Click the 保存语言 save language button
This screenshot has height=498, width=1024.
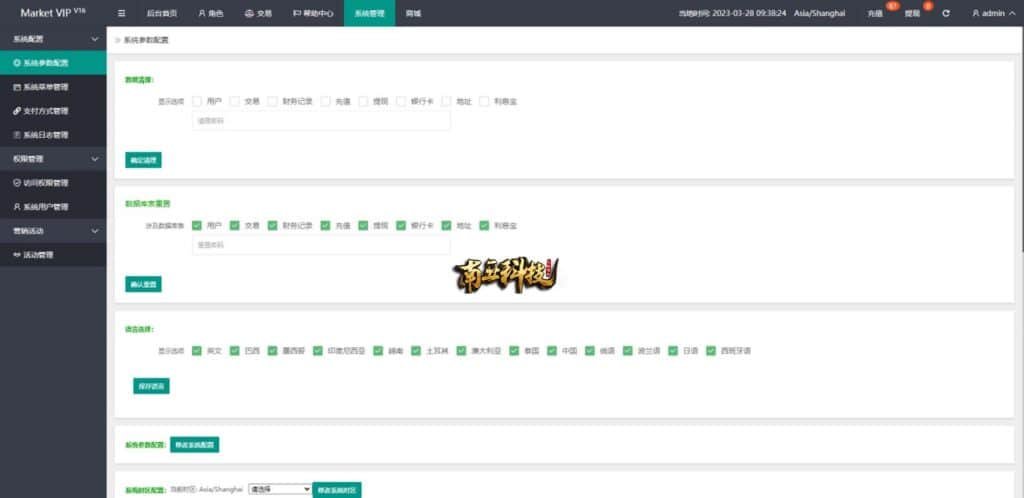(151, 386)
